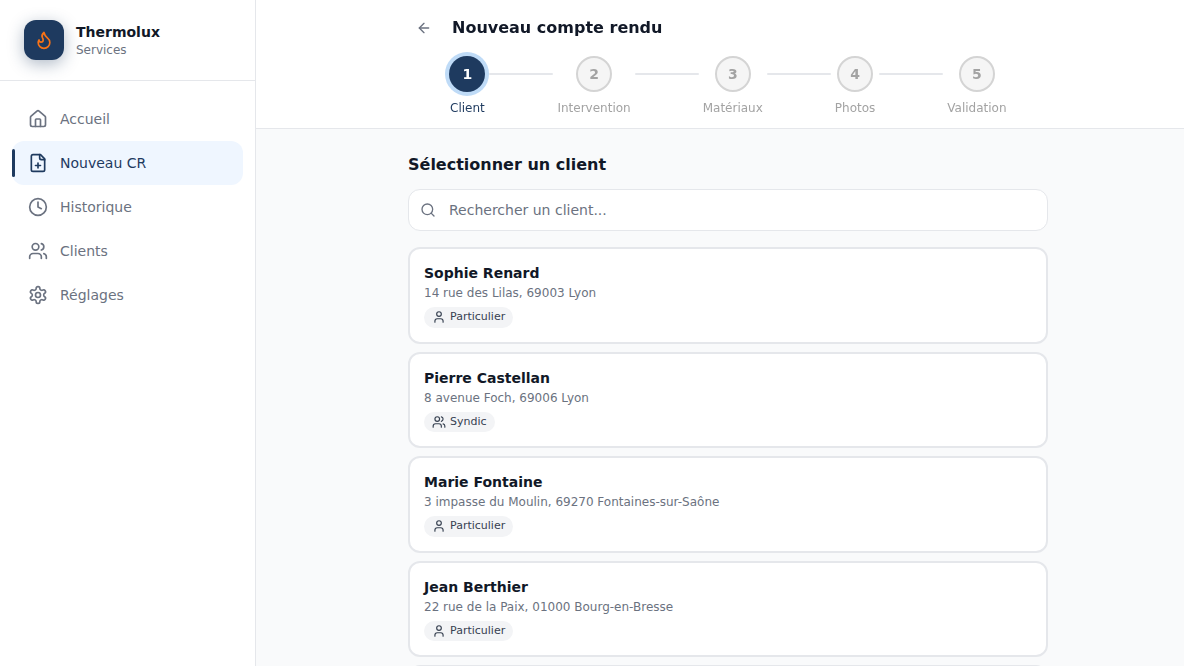Viewport: 1184px width, 666px height.
Task: Jump to step 3 Matériaux
Action: click(x=732, y=74)
